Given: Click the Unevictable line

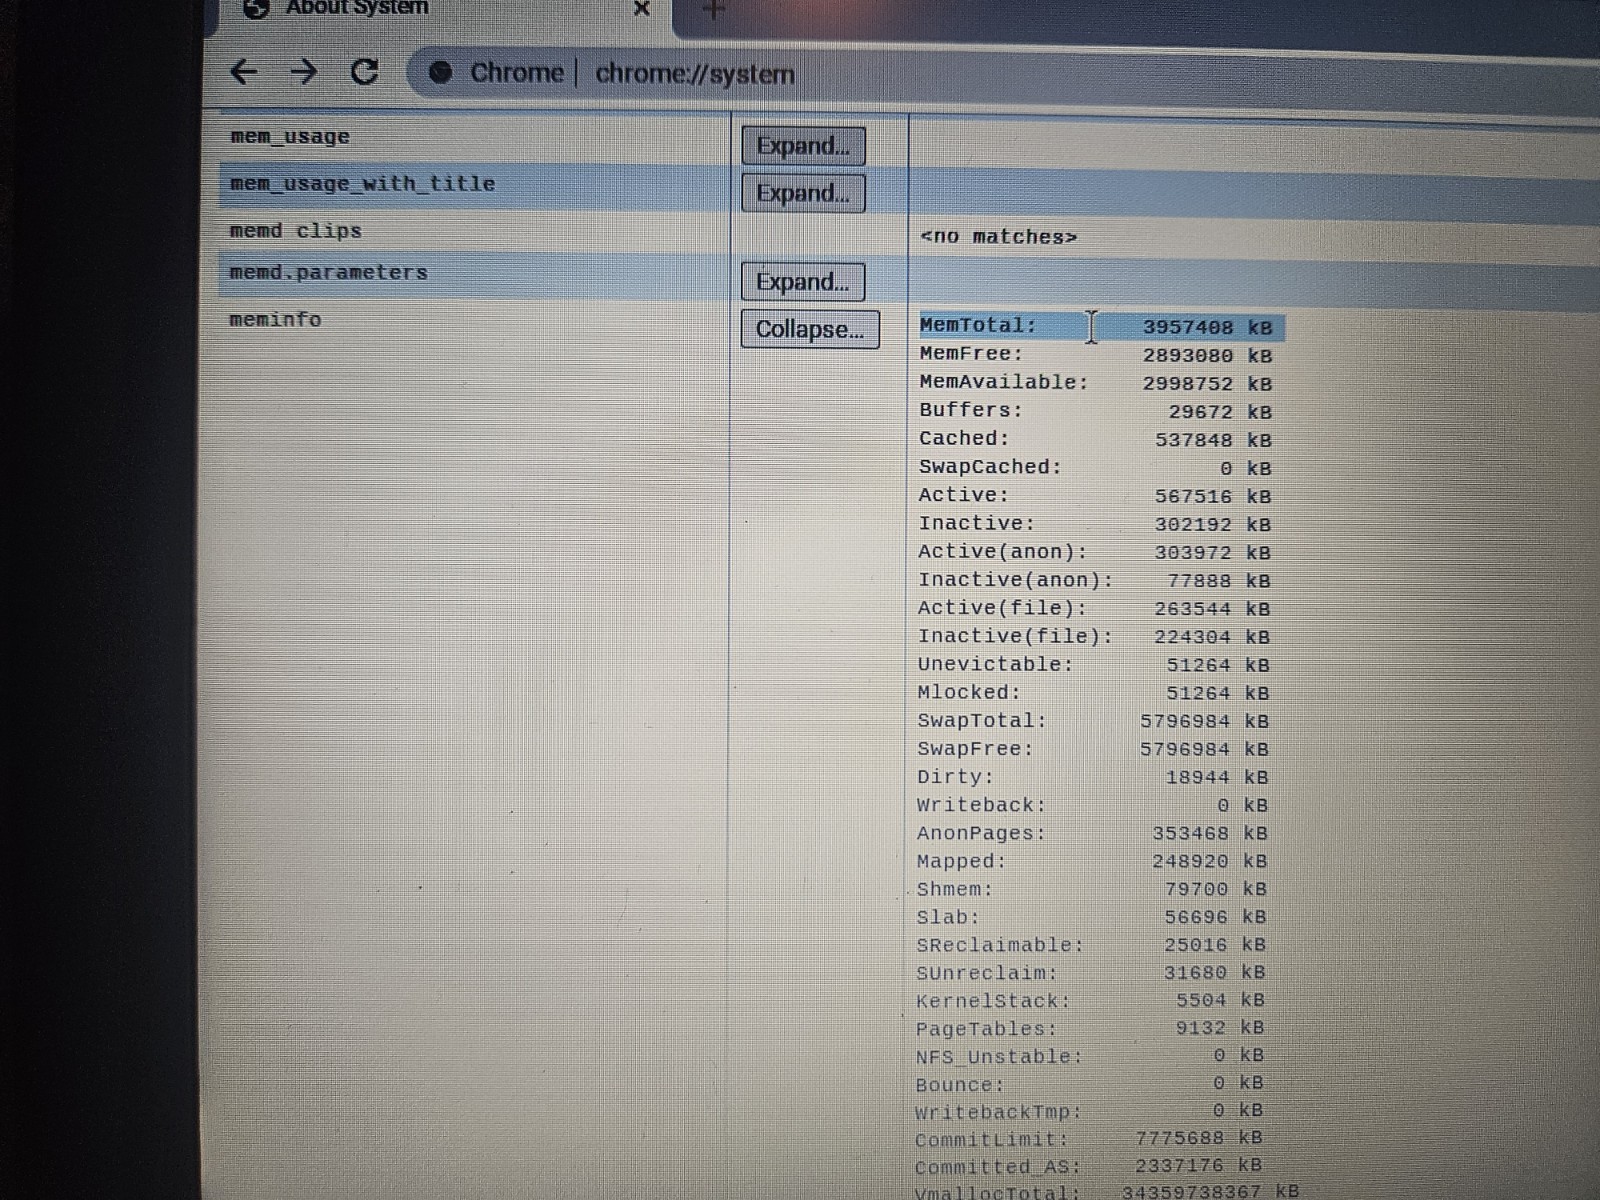Looking at the screenshot, I should click(x=1094, y=664).
